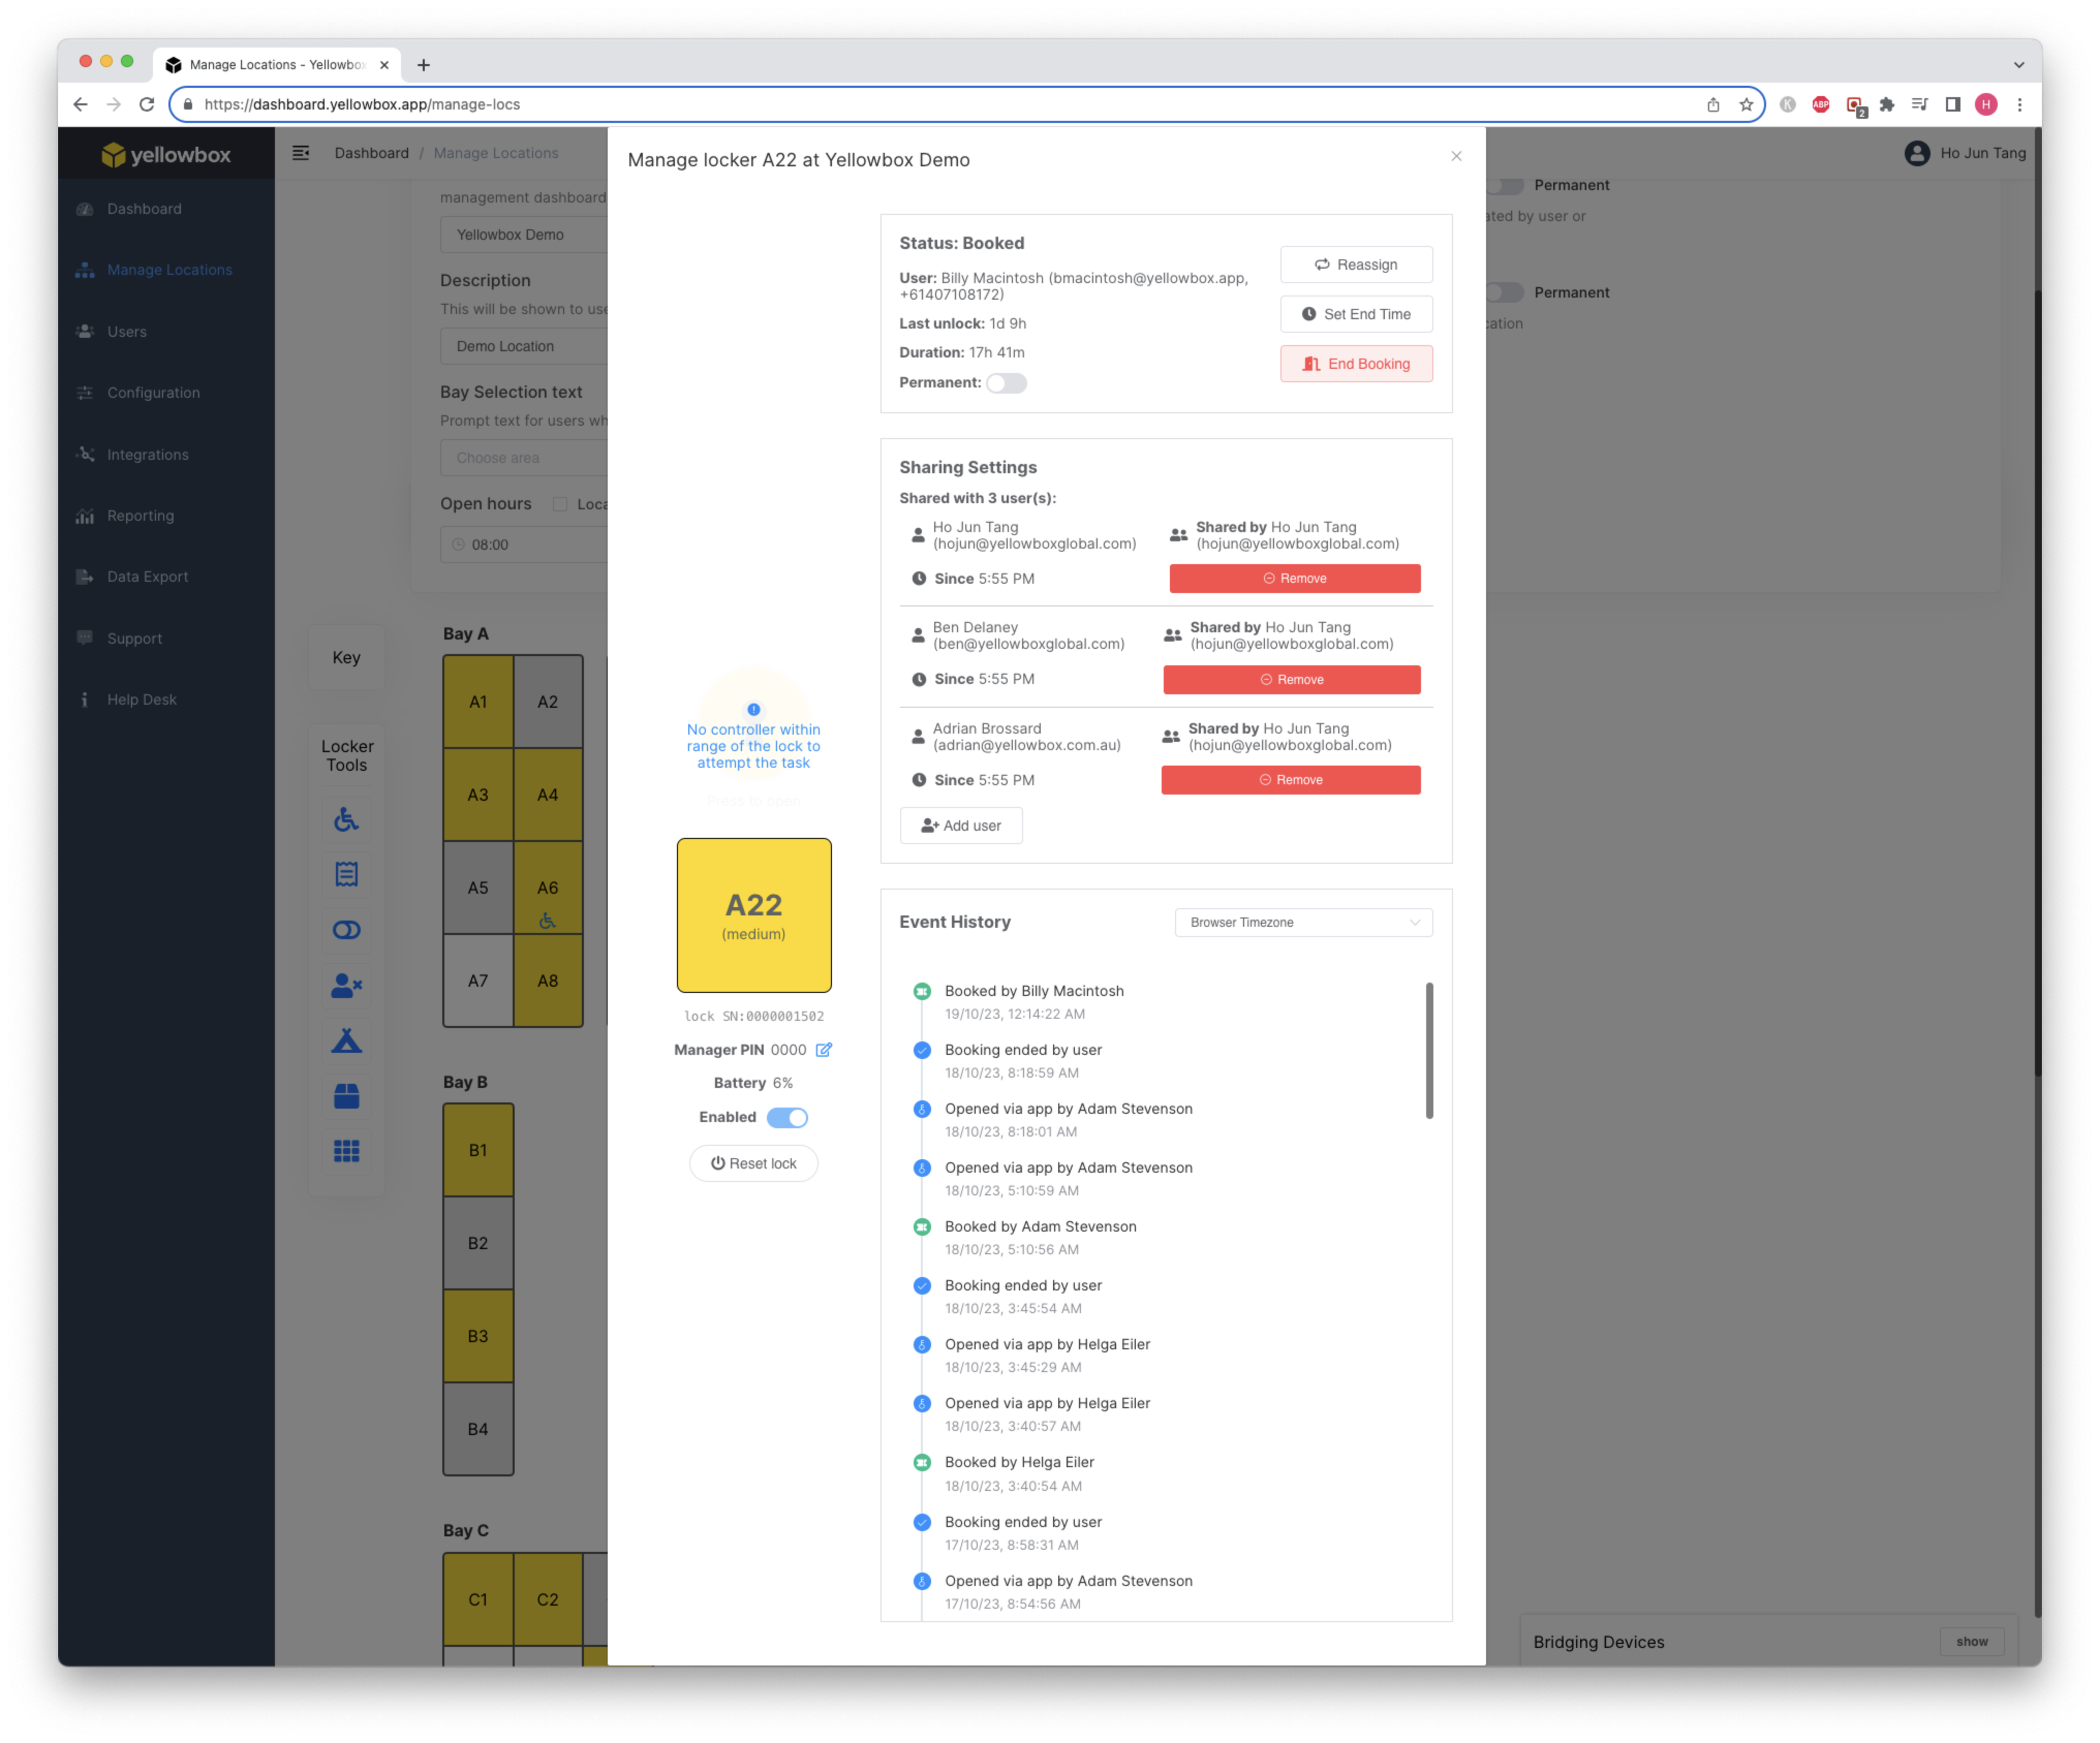Image resolution: width=2100 pixels, height=1743 pixels.
Task: Collapse sidebar with the hamburger menu icon
Action: pyautogui.click(x=300, y=153)
